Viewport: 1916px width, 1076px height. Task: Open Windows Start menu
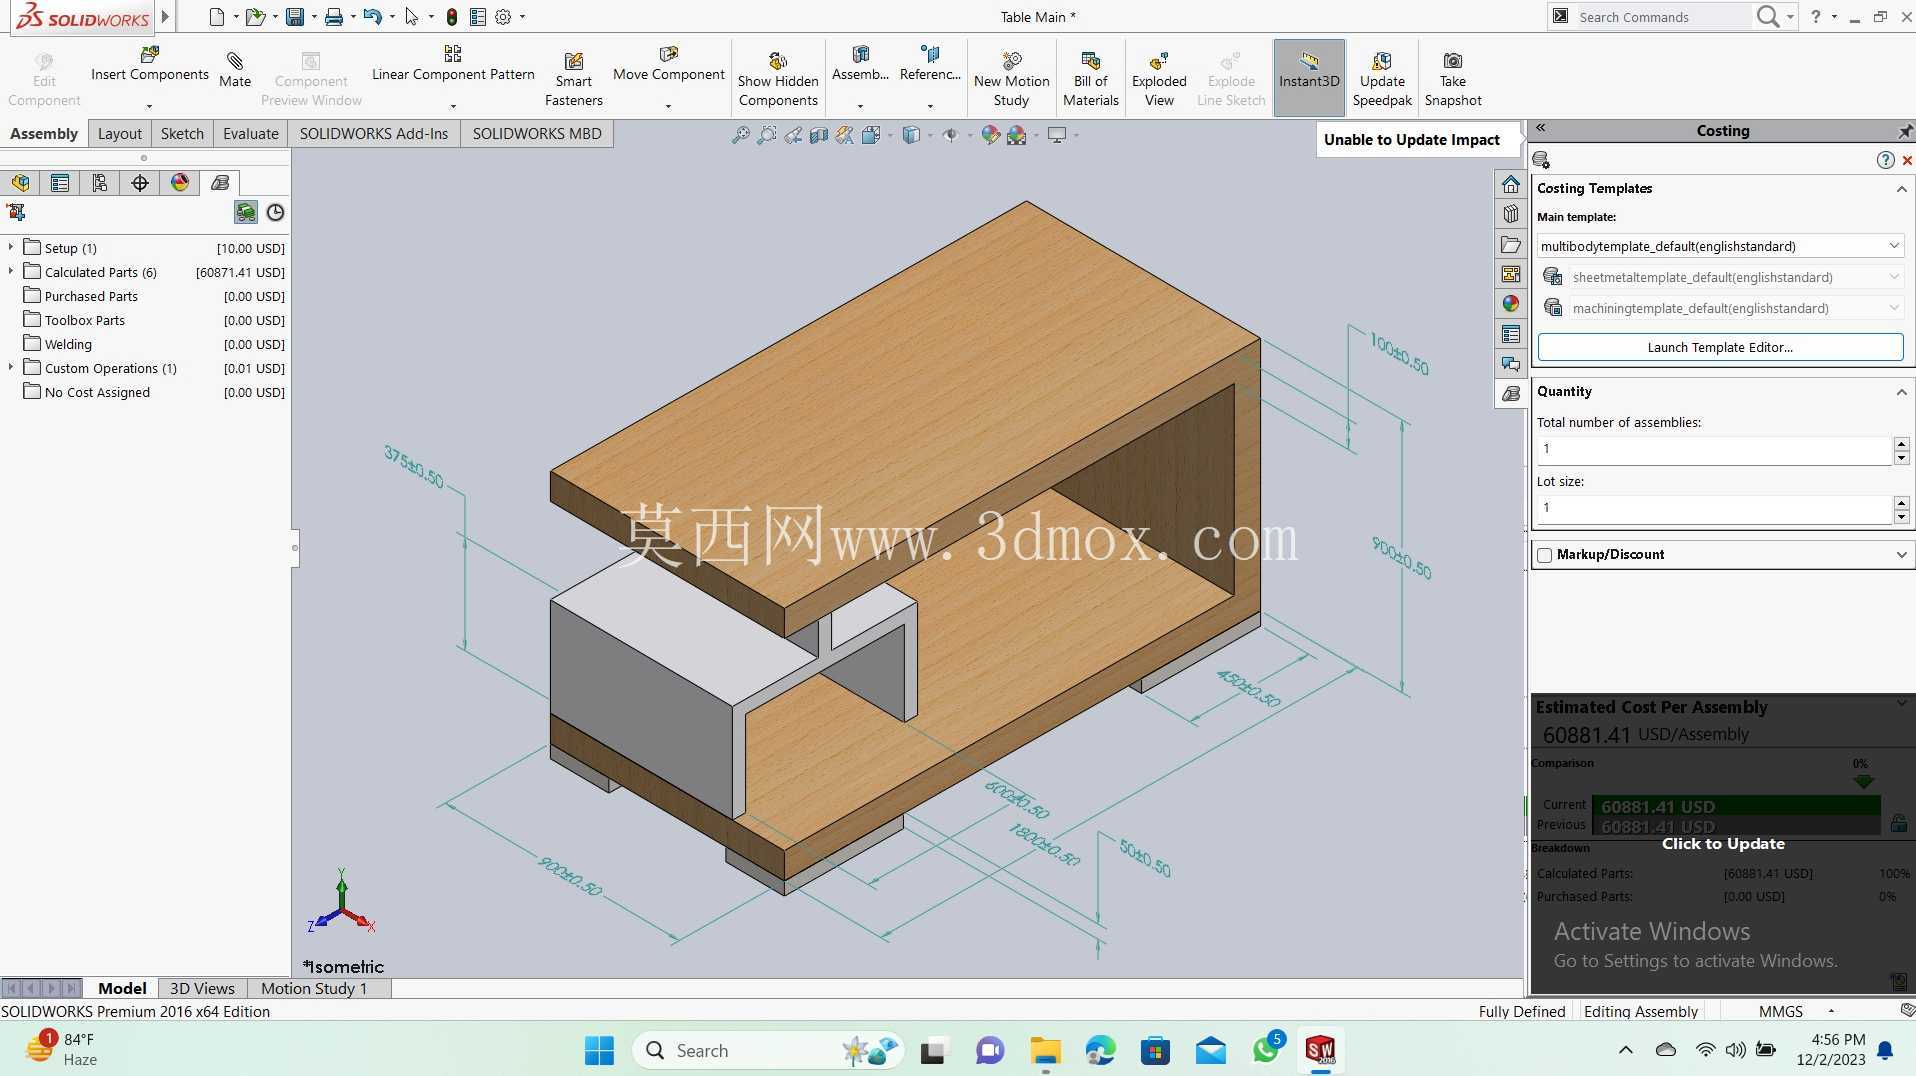click(599, 1050)
